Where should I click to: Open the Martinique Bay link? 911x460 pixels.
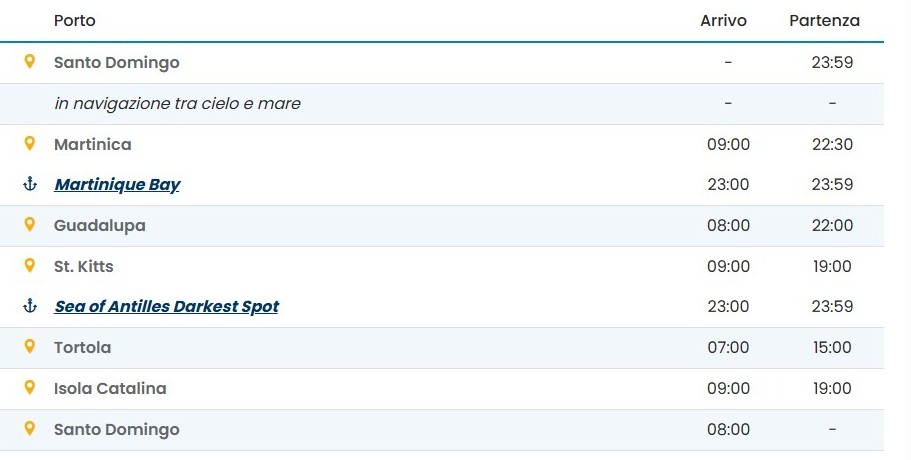tap(117, 185)
